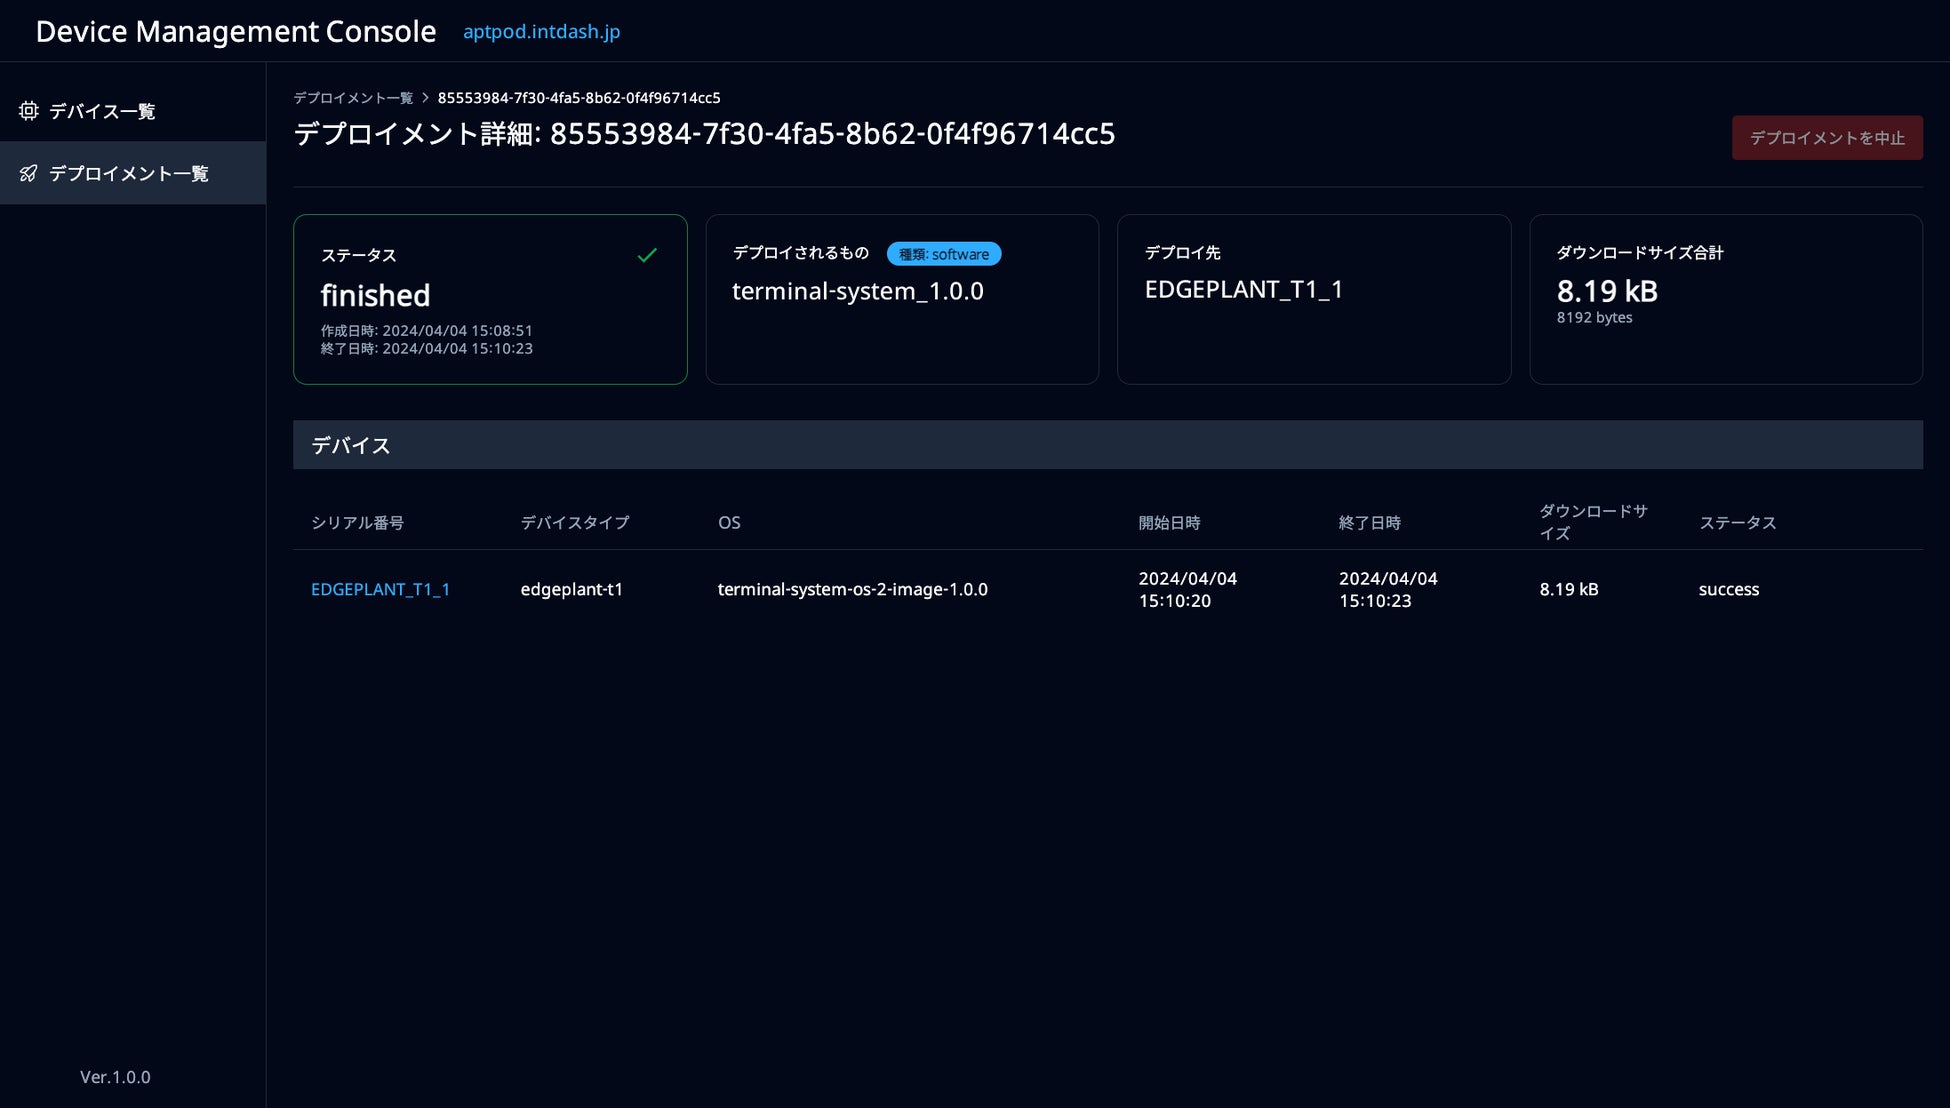Click the finished status card
Screen dimensions: 1950x1108
point(490,299)
